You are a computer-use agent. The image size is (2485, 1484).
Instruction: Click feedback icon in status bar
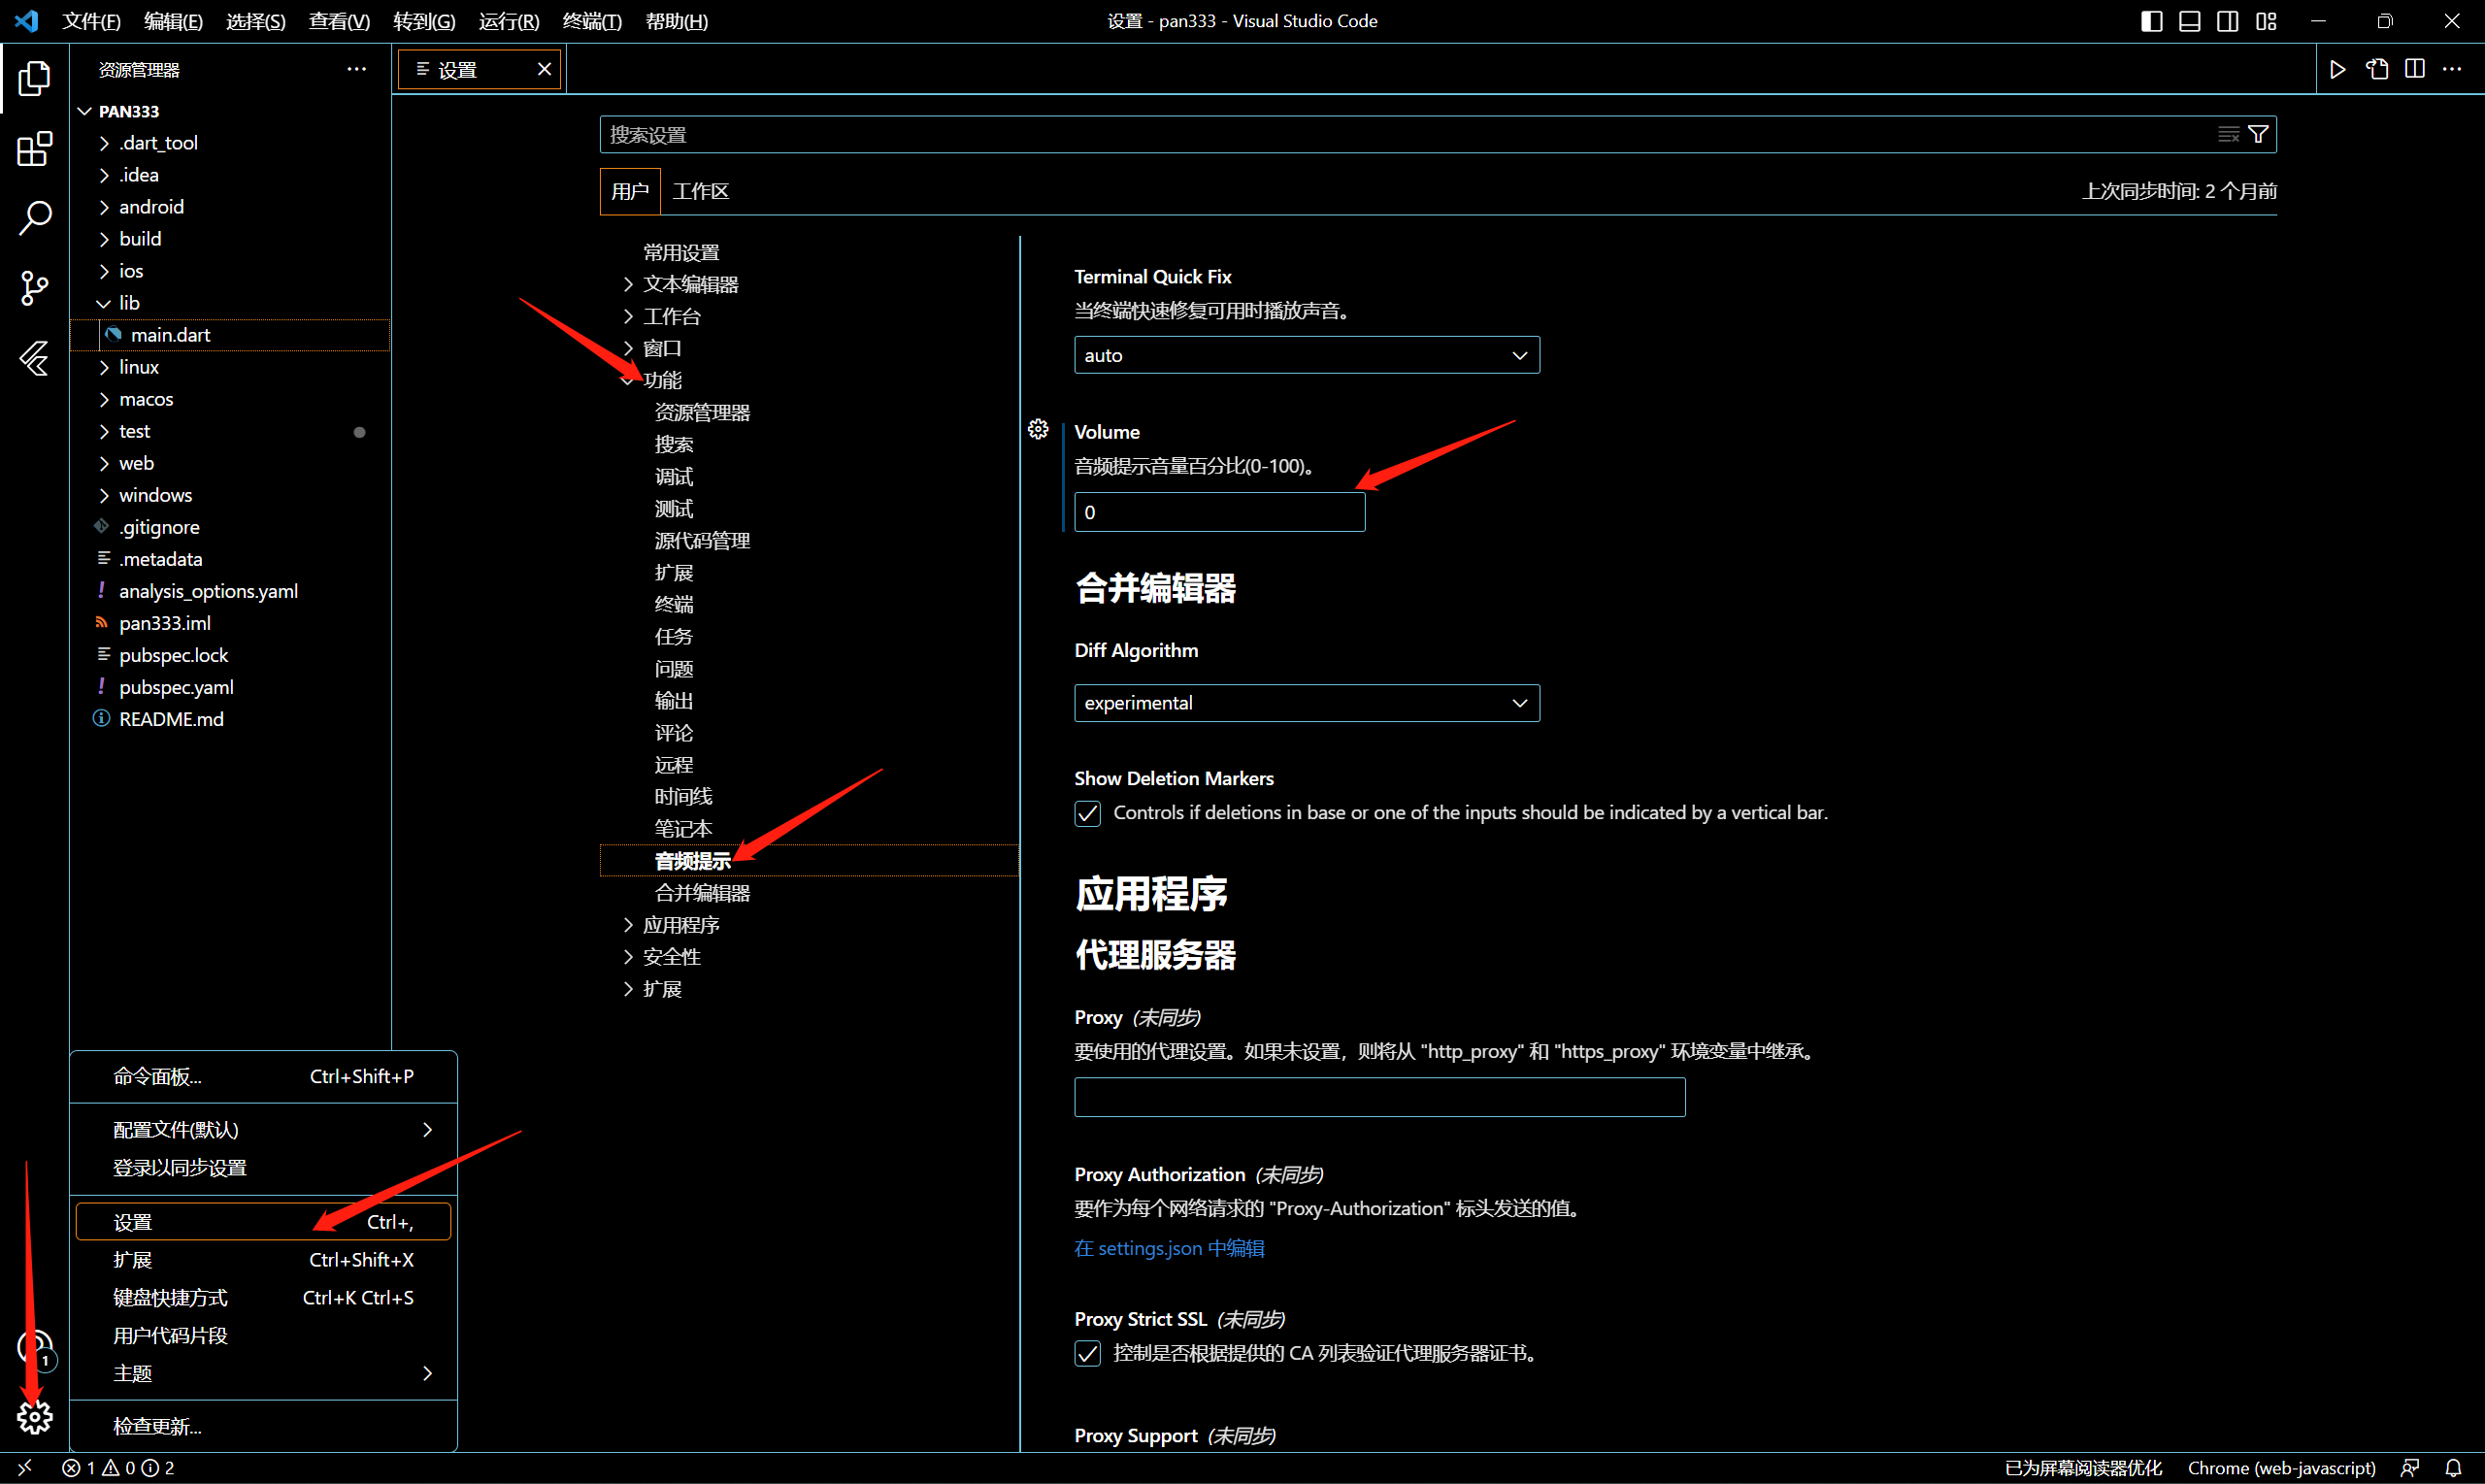(x=2409, y=1467)
